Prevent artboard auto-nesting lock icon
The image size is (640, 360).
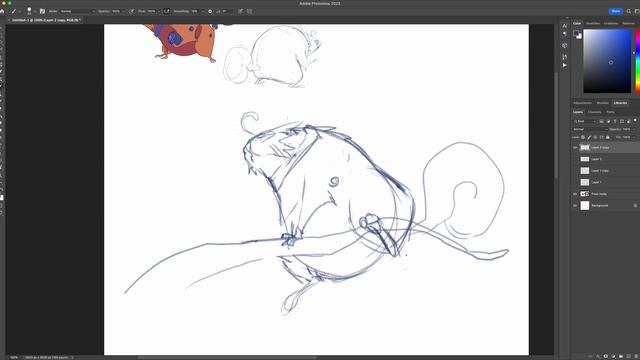pyautogui.click(x=601, y=137)
